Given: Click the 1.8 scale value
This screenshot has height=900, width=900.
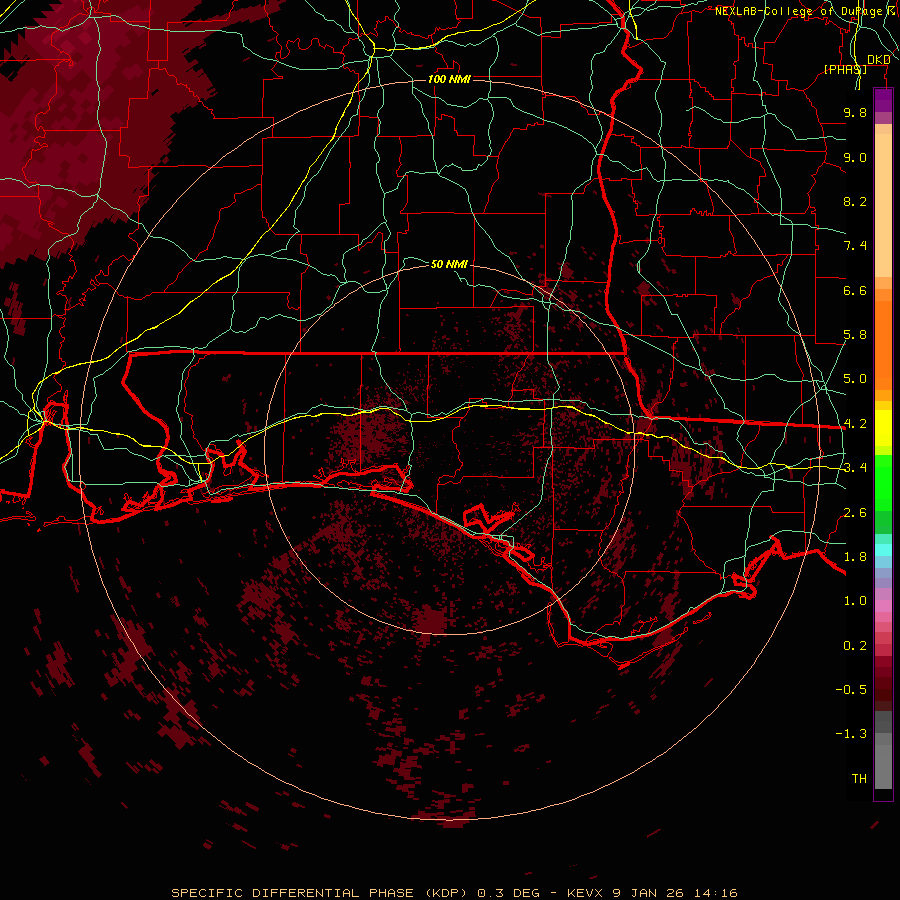Looking at the screenshot, I should click(855, 557).
